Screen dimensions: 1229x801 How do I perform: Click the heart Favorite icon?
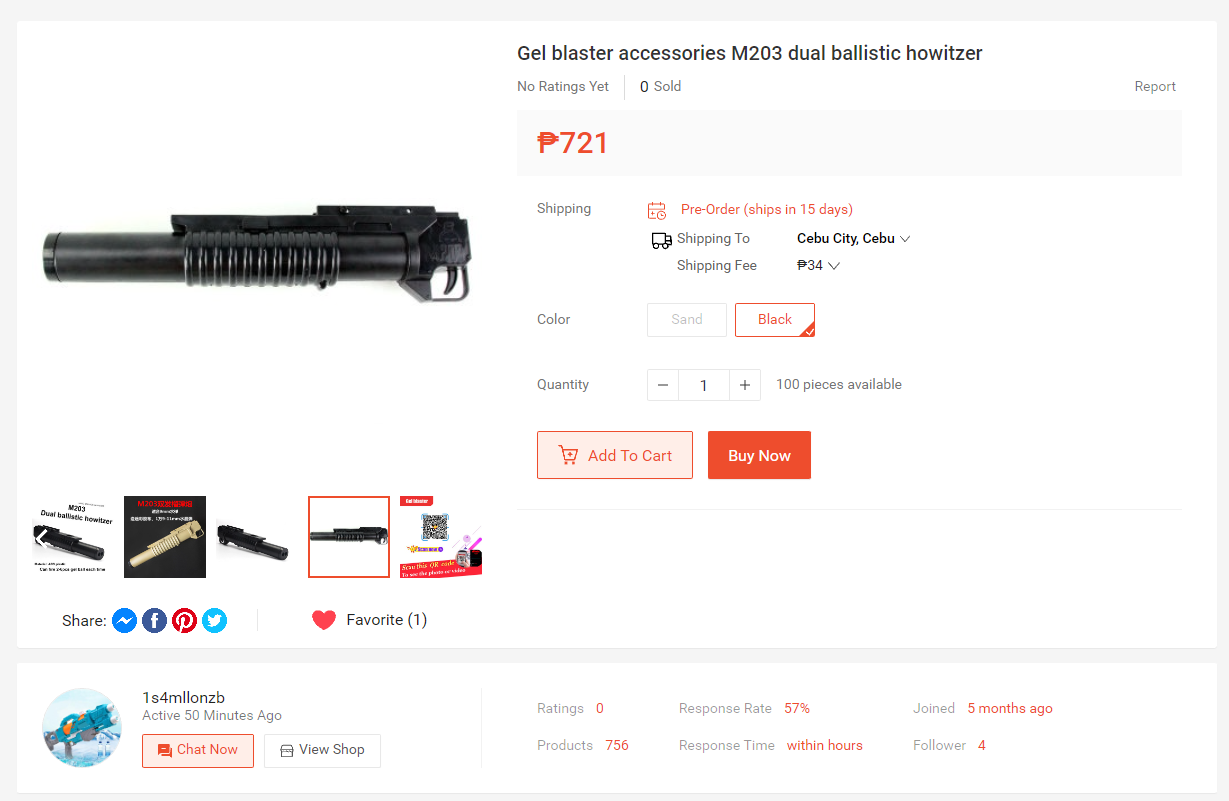324,620
